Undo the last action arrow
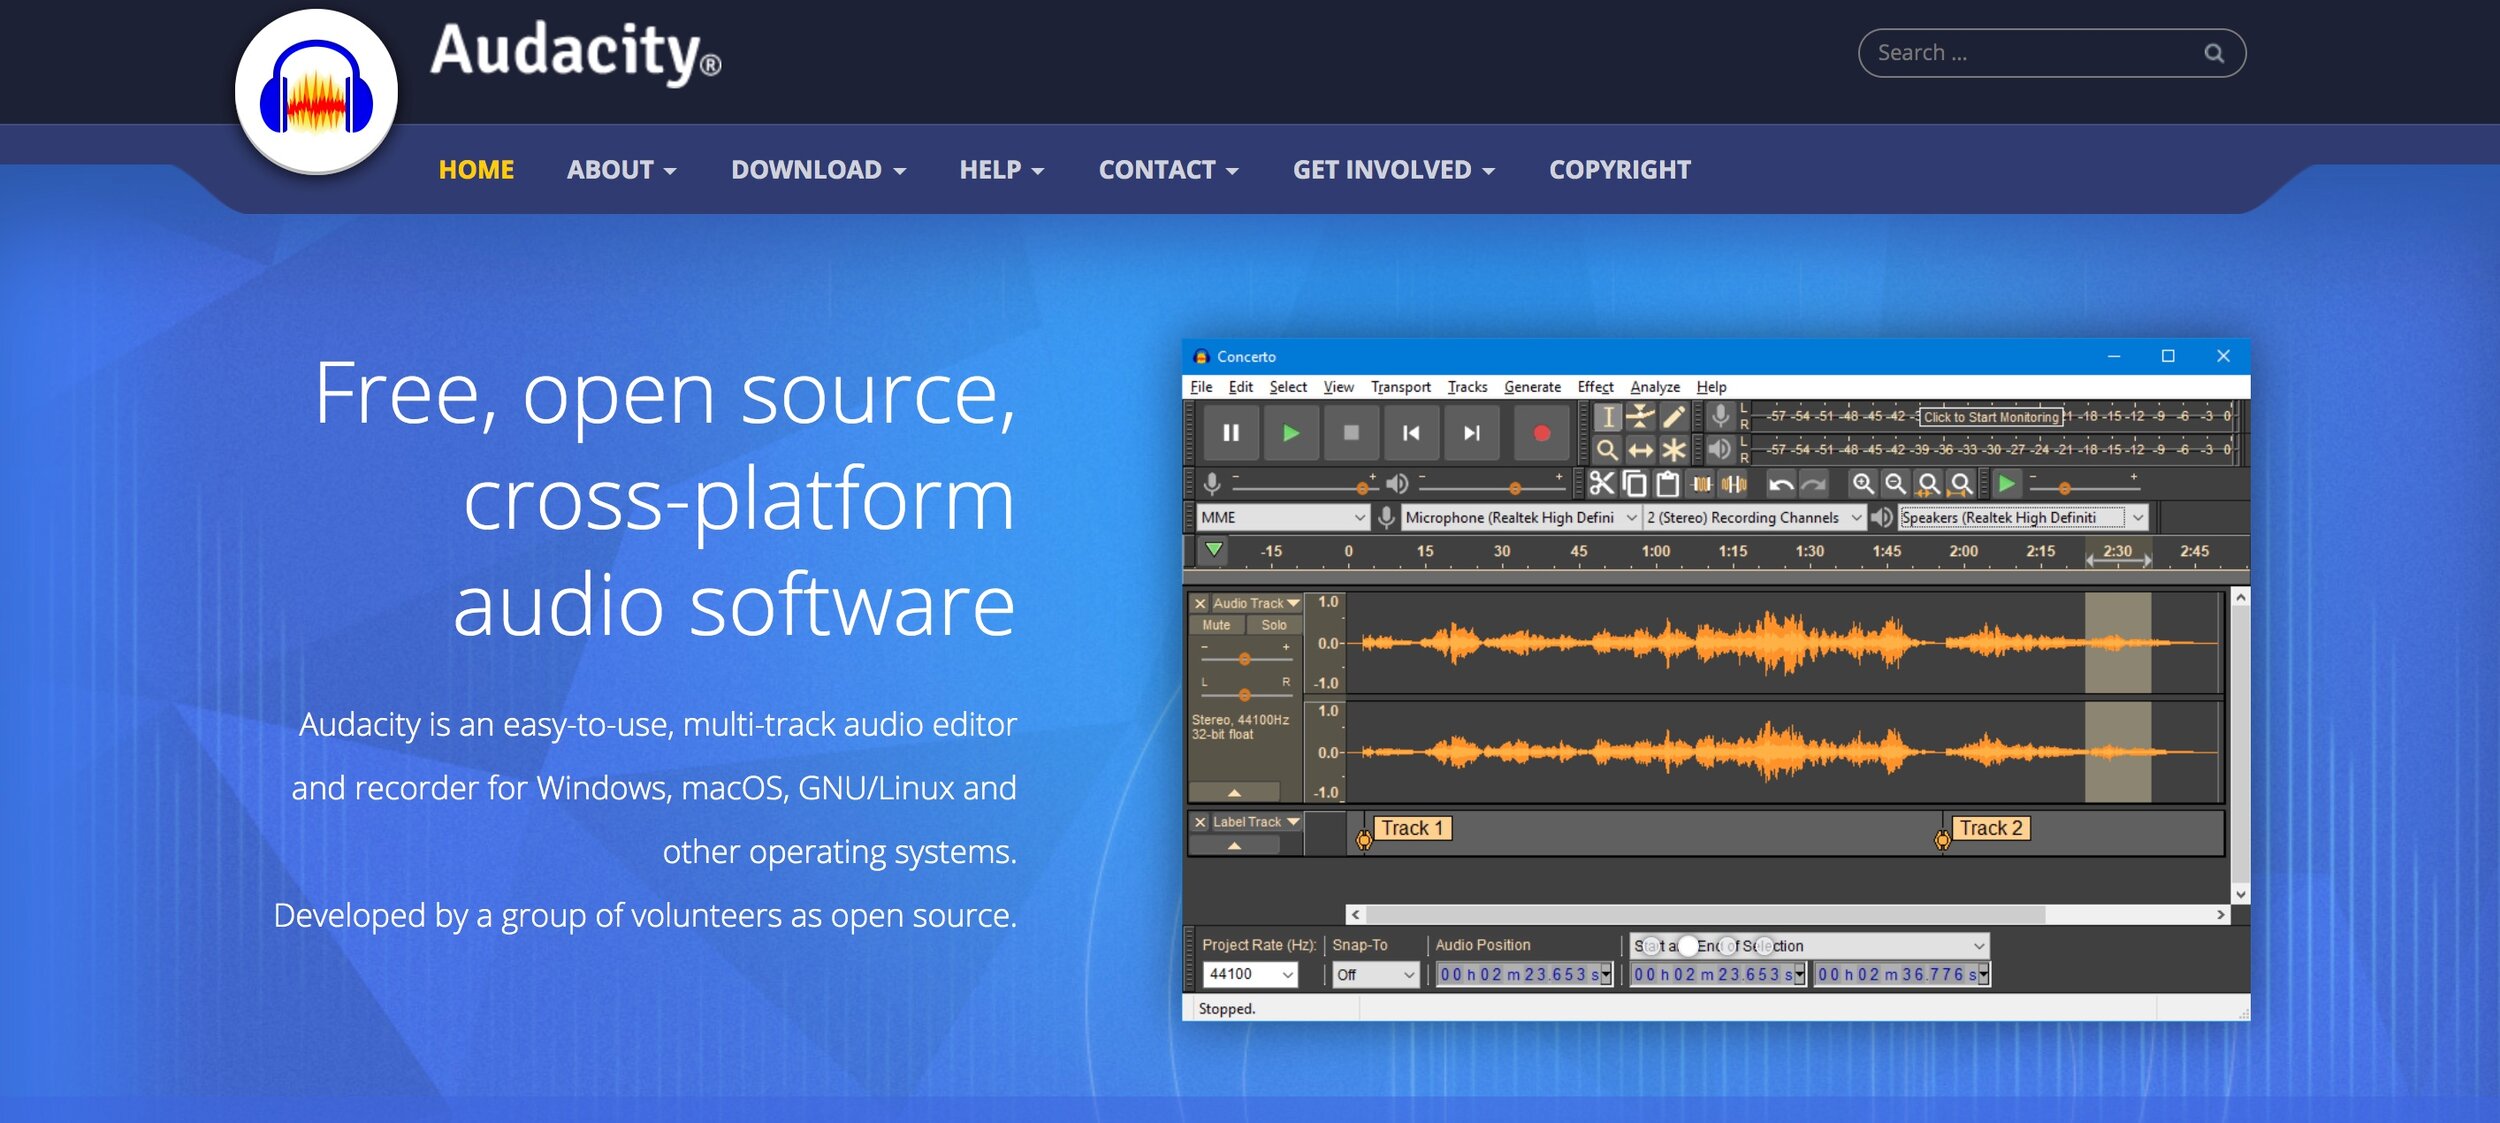This screenshot has height=1123, width=2500. pyautogui.click(x=1780, y=484)
